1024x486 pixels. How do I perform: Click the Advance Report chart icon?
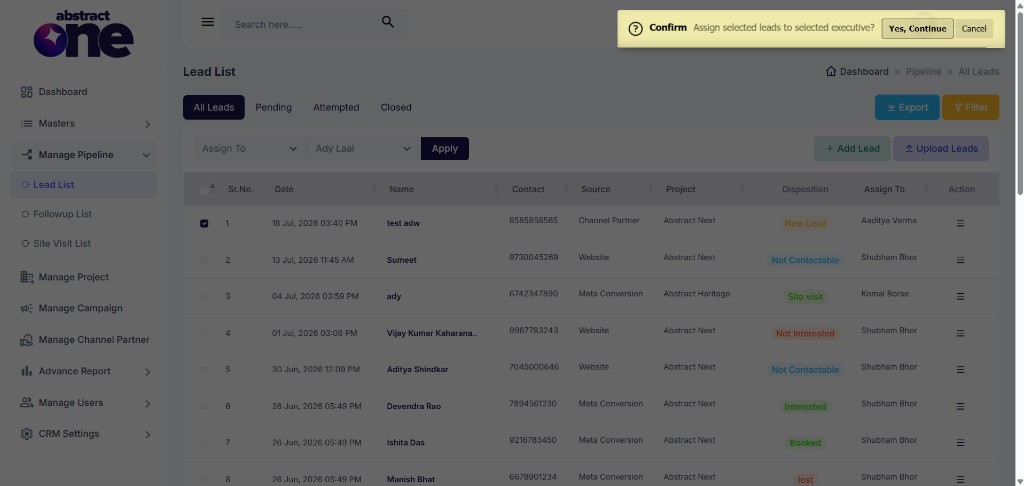[26, 371]
